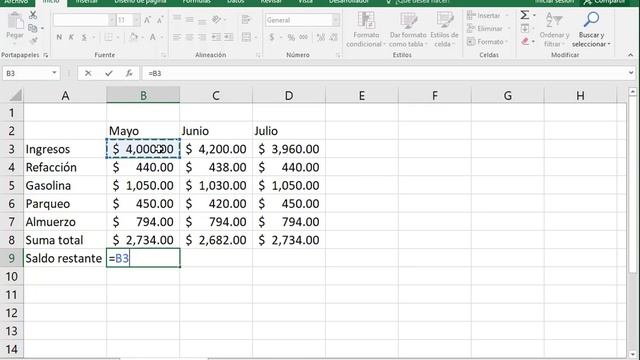Click the Format Painter brush icon
The height and width of the screenshot is (360, 640).
33,40
